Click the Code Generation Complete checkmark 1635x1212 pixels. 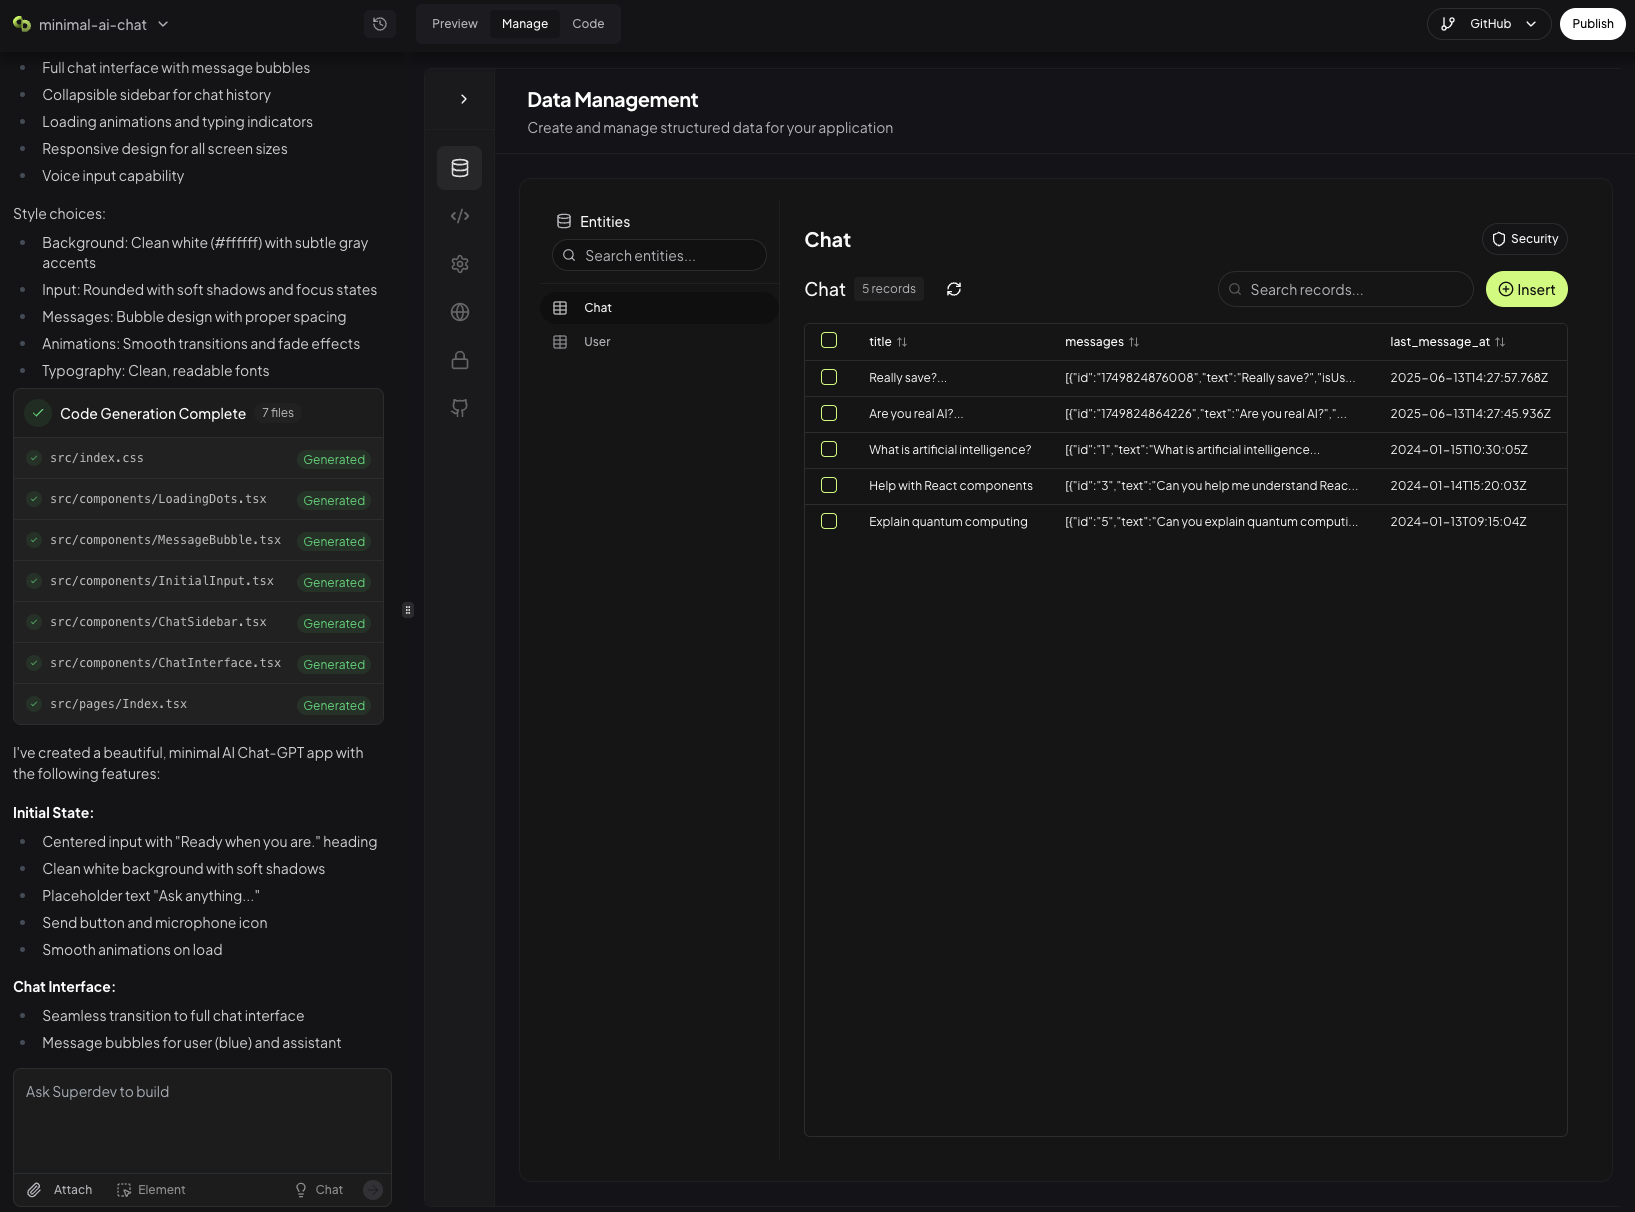point(38,413)
